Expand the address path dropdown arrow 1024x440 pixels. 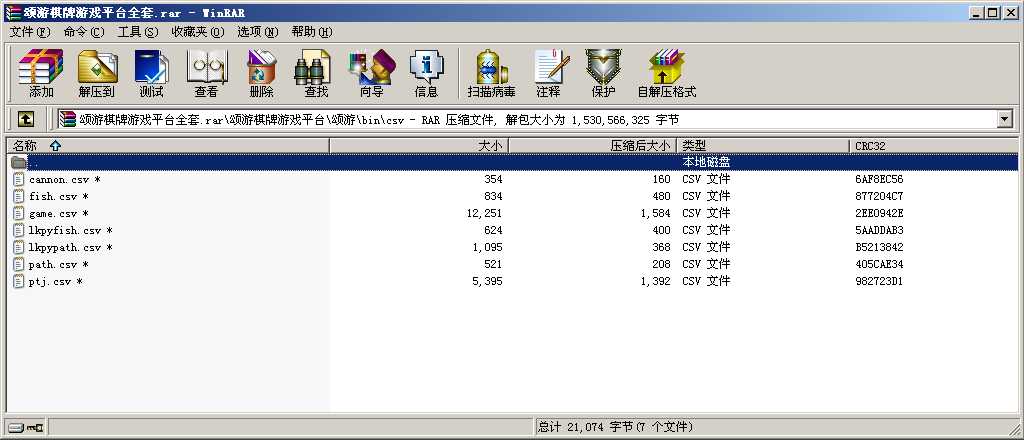pos(1004,119)
